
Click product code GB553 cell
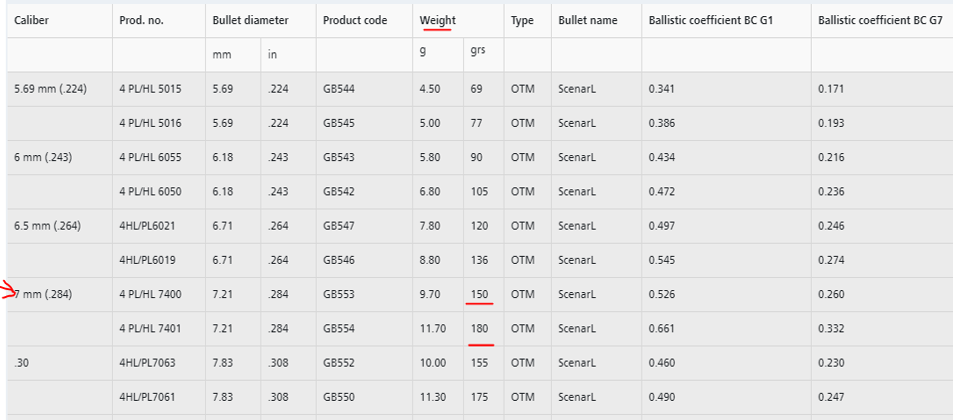pos(339,294)
